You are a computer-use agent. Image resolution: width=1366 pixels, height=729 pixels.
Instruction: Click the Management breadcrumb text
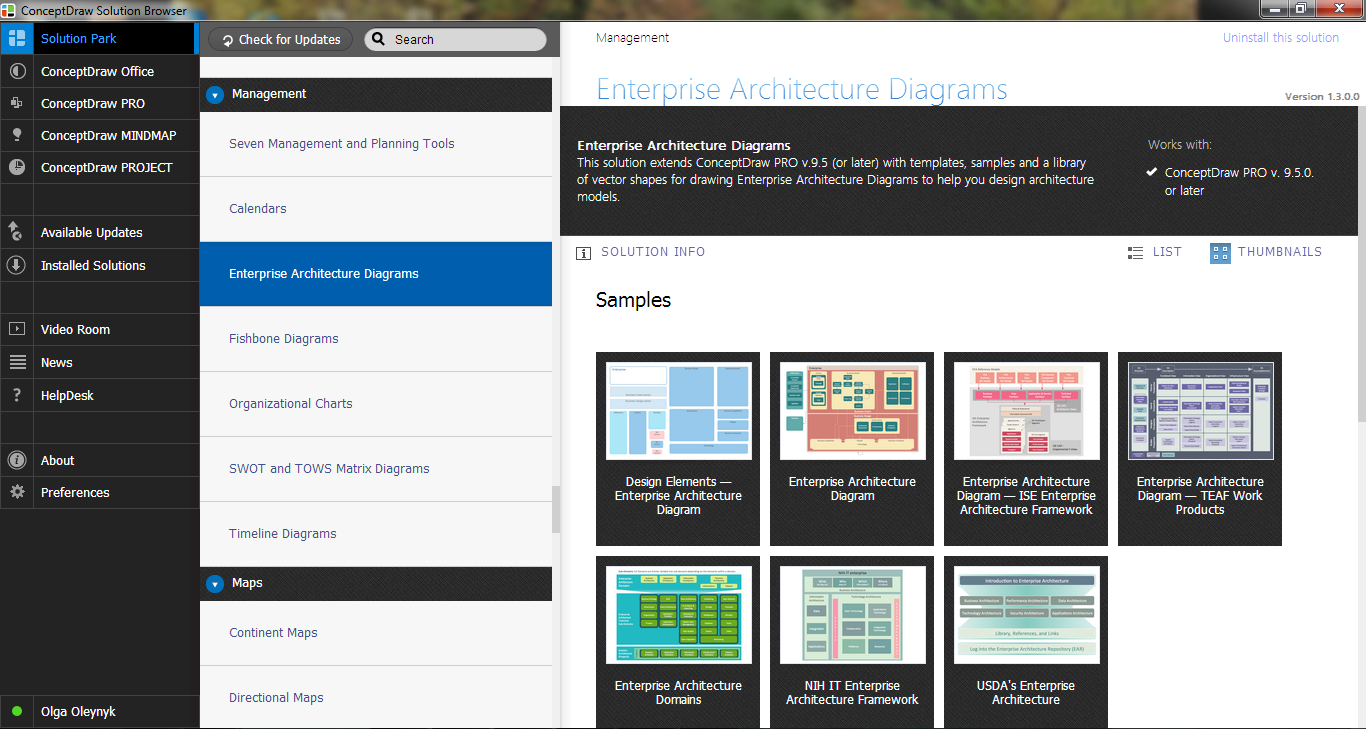tap(632, 38)
